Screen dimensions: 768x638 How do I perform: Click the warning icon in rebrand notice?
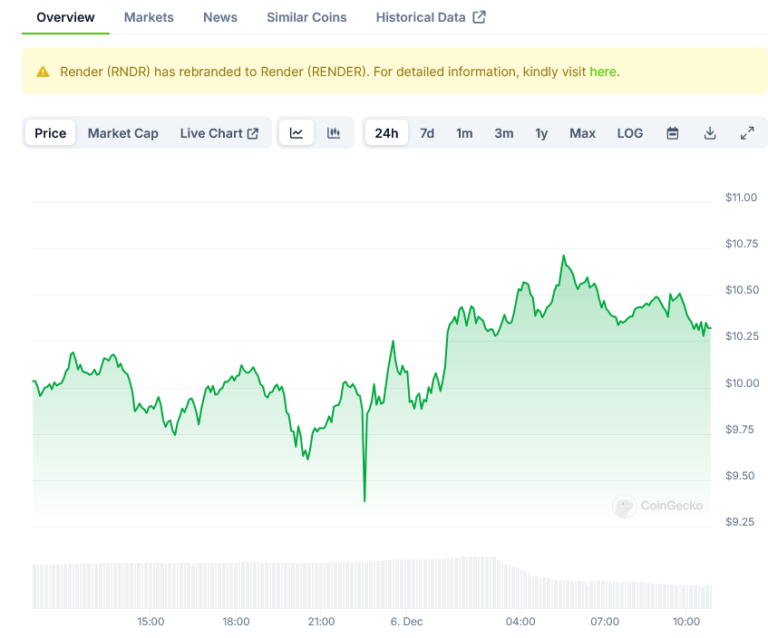coord(43,72)
